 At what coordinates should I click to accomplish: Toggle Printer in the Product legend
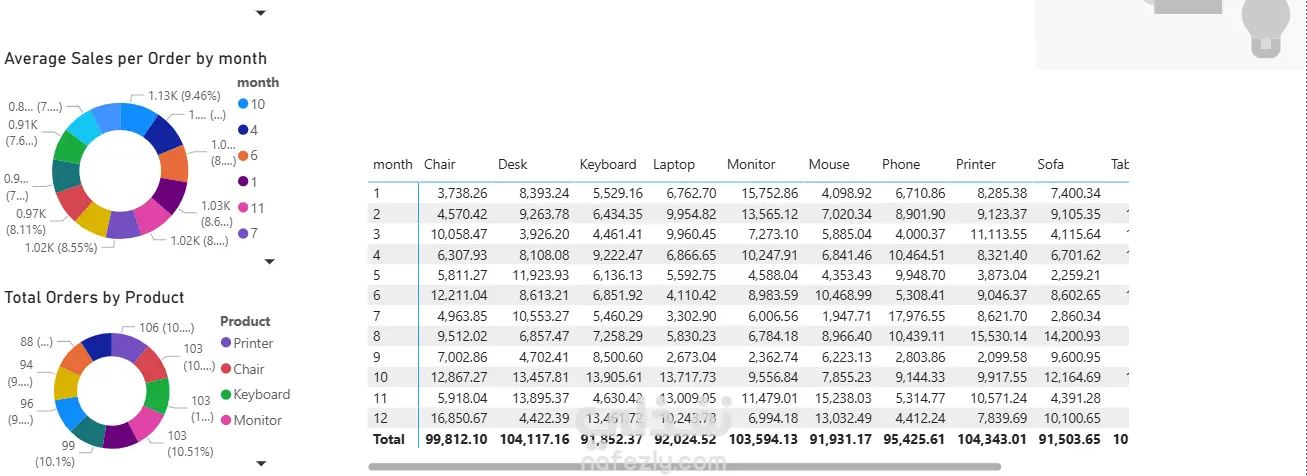[253, 343]
